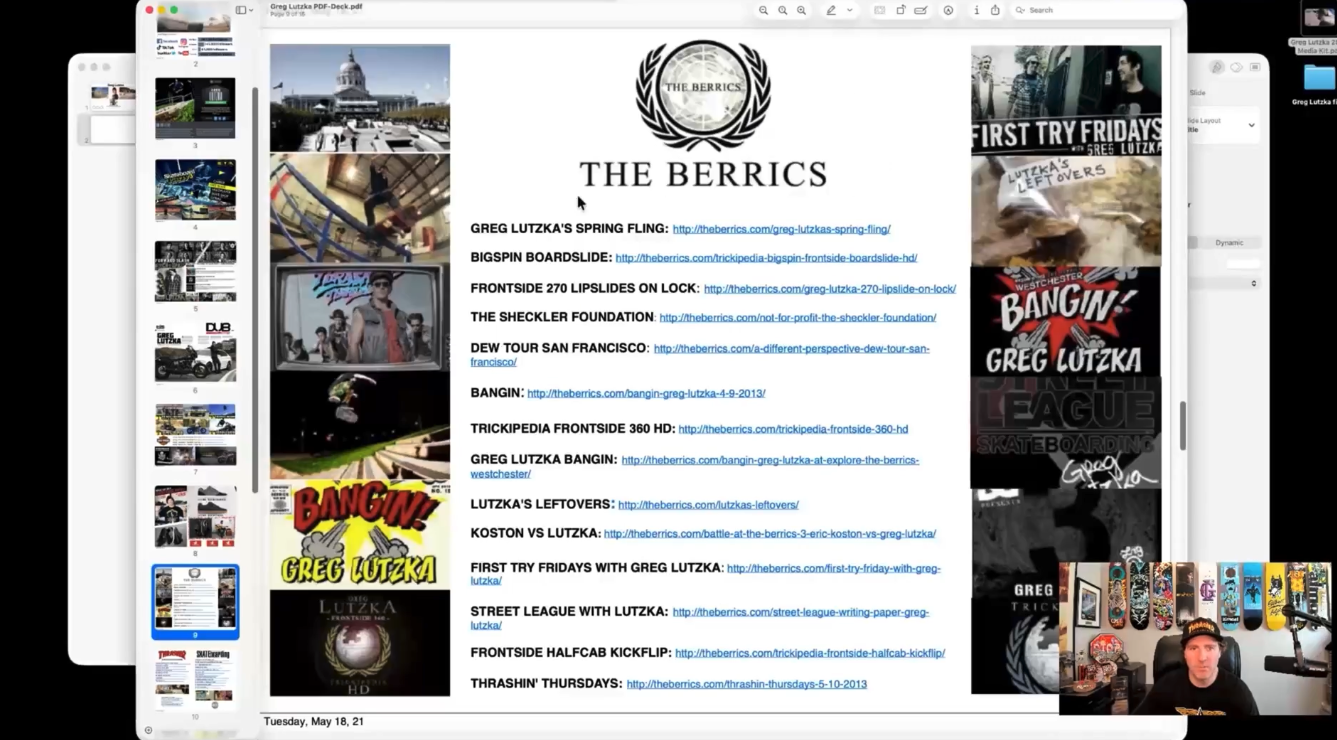Click the zoom out magnifier in Preview toolbar
The image size is (1337, 740).
764,10
